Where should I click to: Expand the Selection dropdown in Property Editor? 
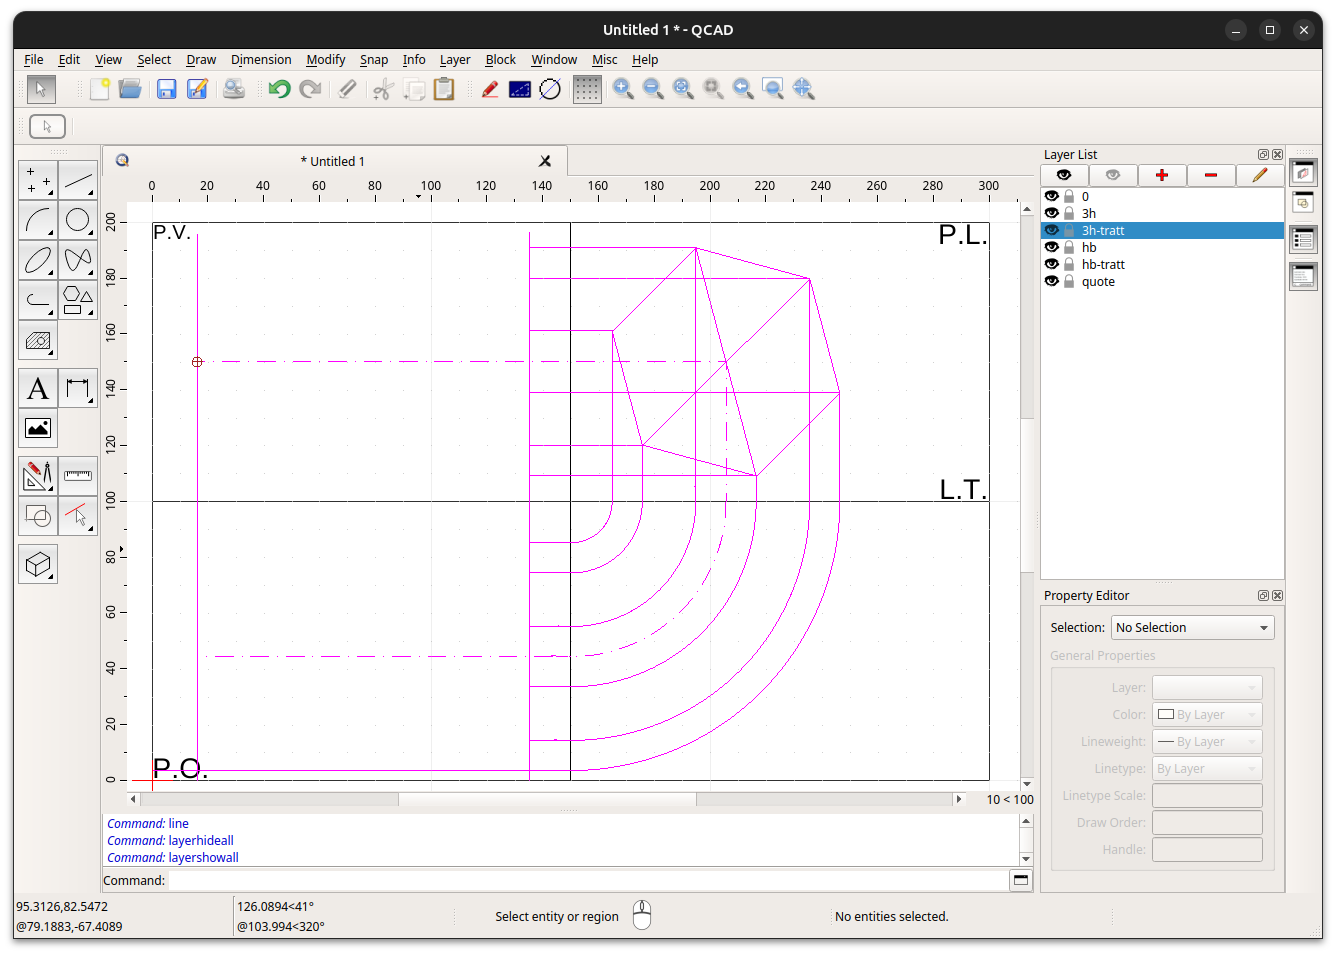[1192, 628]
